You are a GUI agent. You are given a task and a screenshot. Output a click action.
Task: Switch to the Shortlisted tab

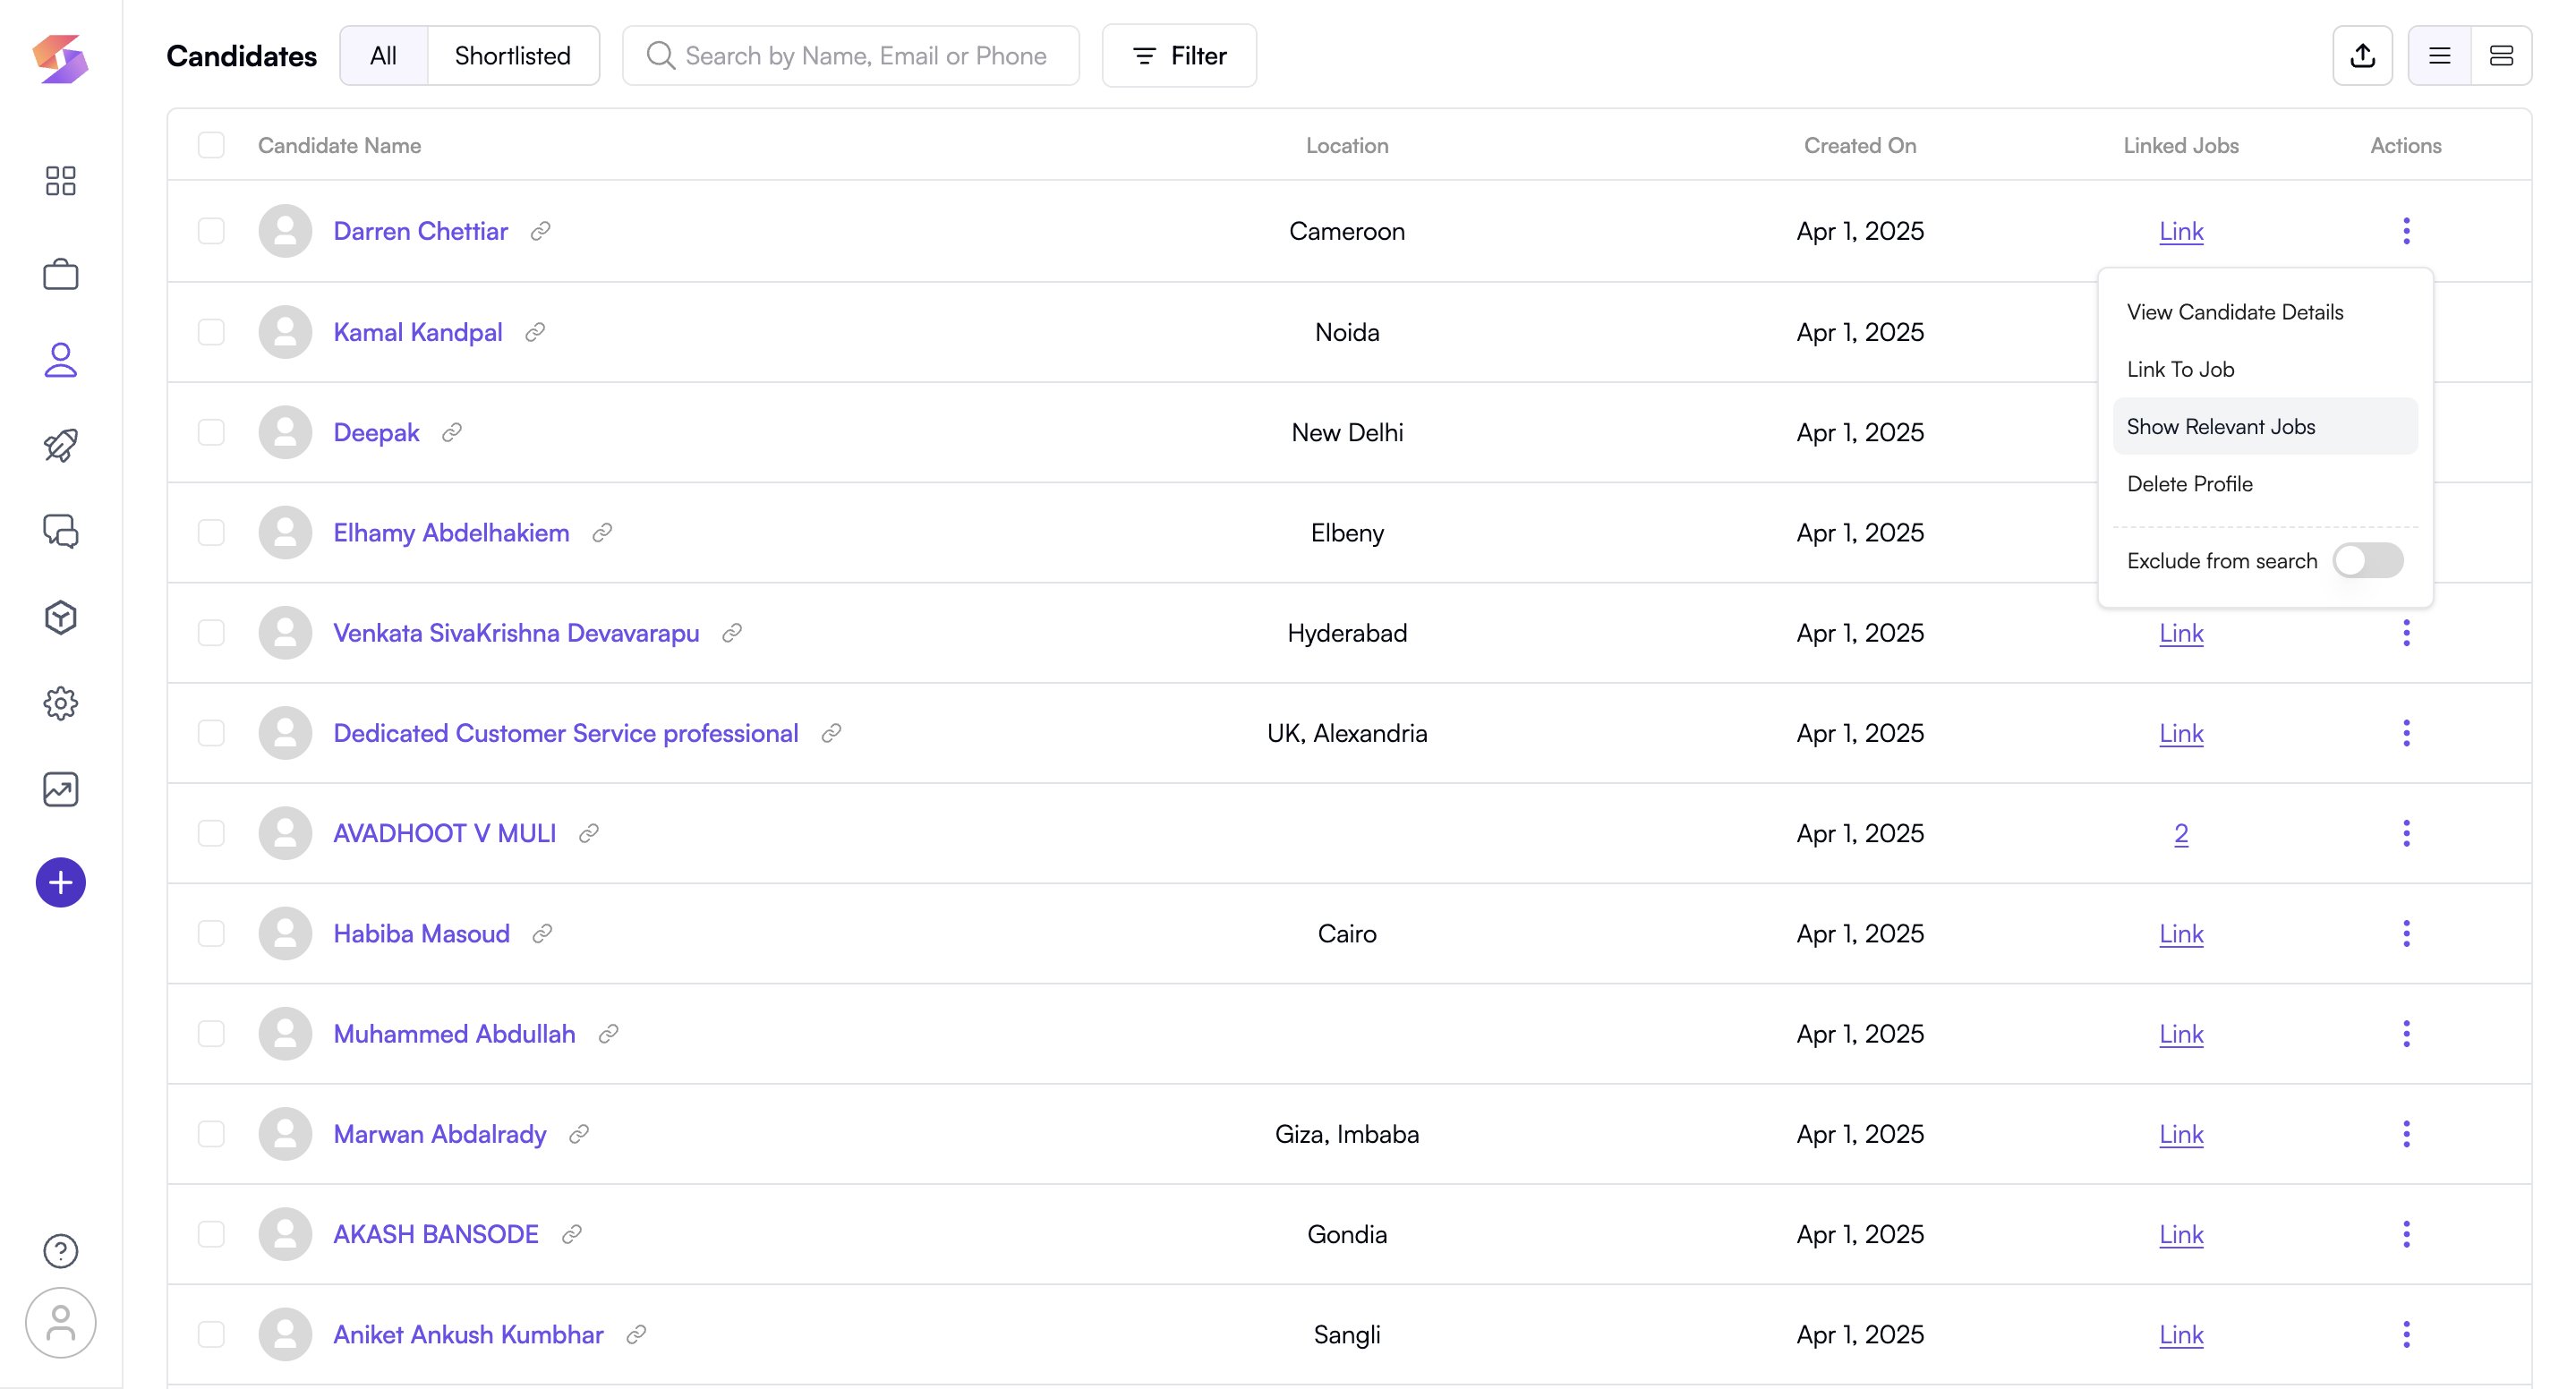(x=513, y=55)
